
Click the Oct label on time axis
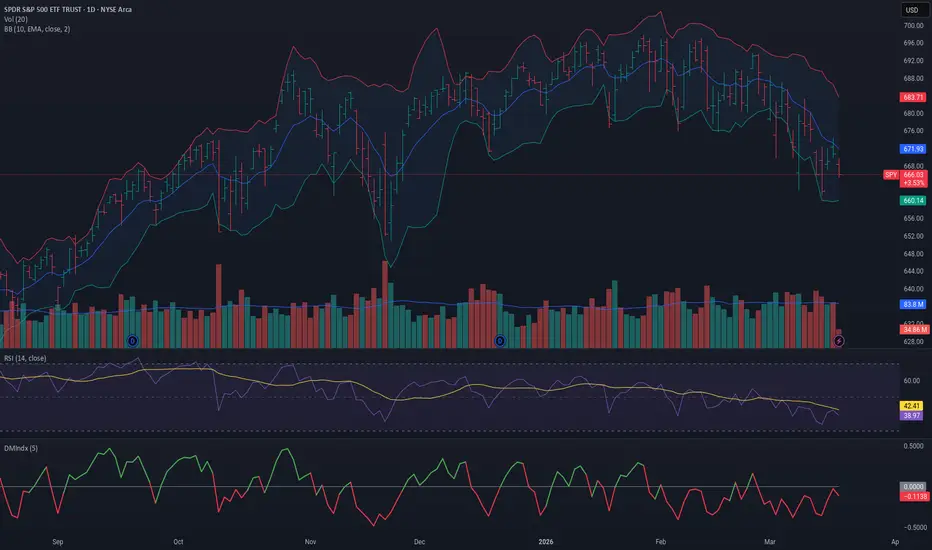(178, 542)
